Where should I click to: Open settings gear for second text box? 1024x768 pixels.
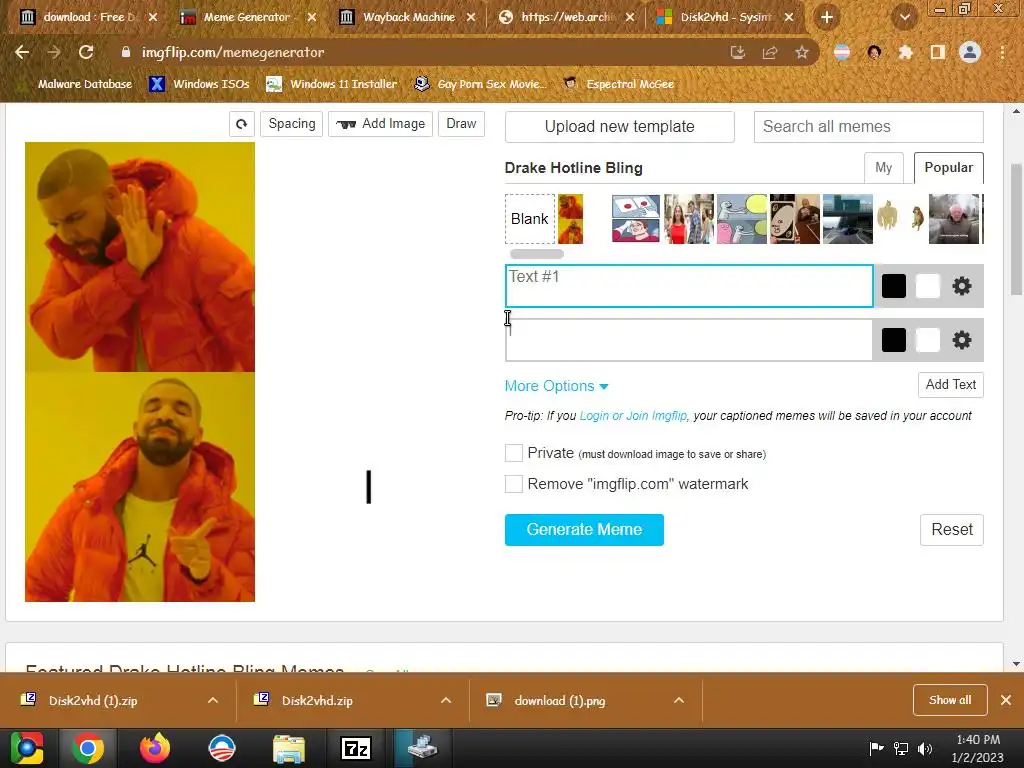click(x=961, y=340)
